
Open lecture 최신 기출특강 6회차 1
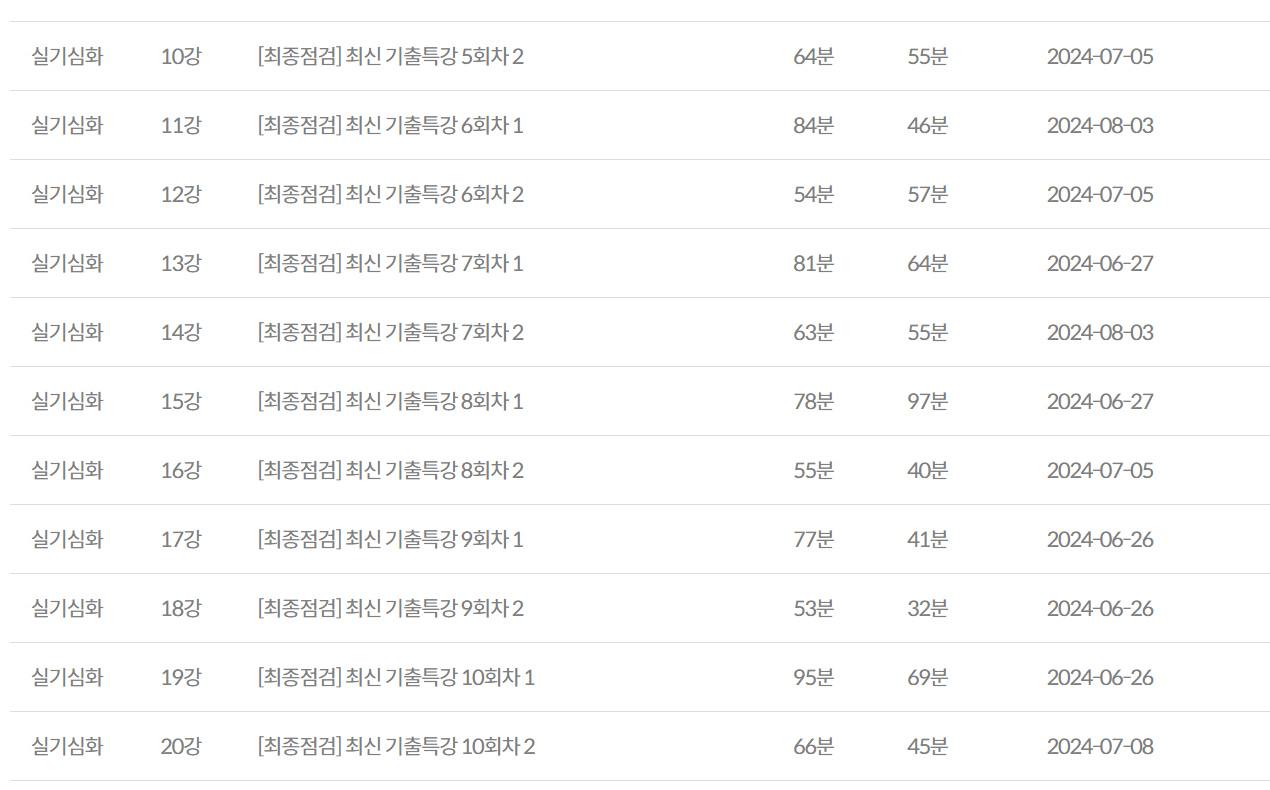[x=390, y=125]
